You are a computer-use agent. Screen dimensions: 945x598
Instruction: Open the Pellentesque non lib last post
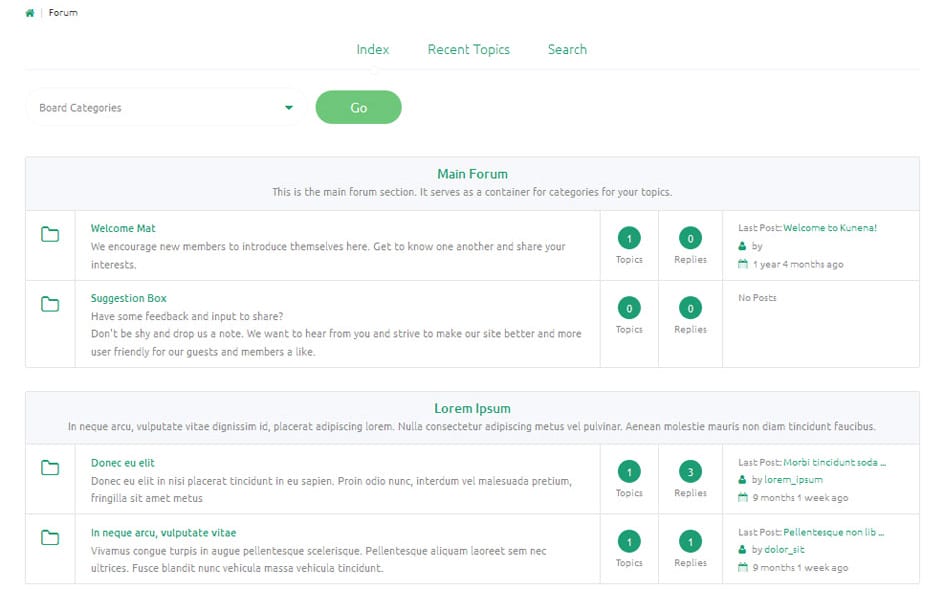834,533
